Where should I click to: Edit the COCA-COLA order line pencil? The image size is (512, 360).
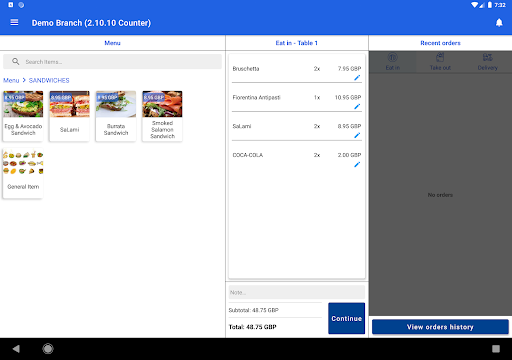coord(357,164)
